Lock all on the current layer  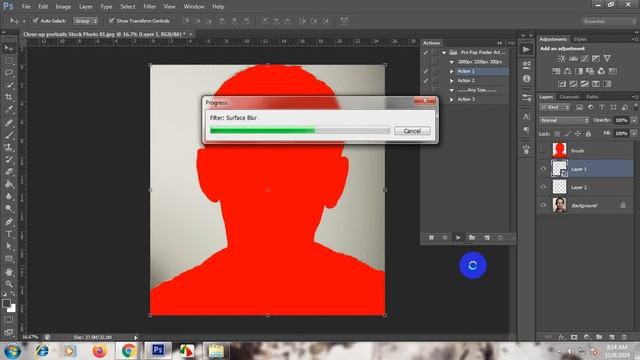tap(588, 133)
